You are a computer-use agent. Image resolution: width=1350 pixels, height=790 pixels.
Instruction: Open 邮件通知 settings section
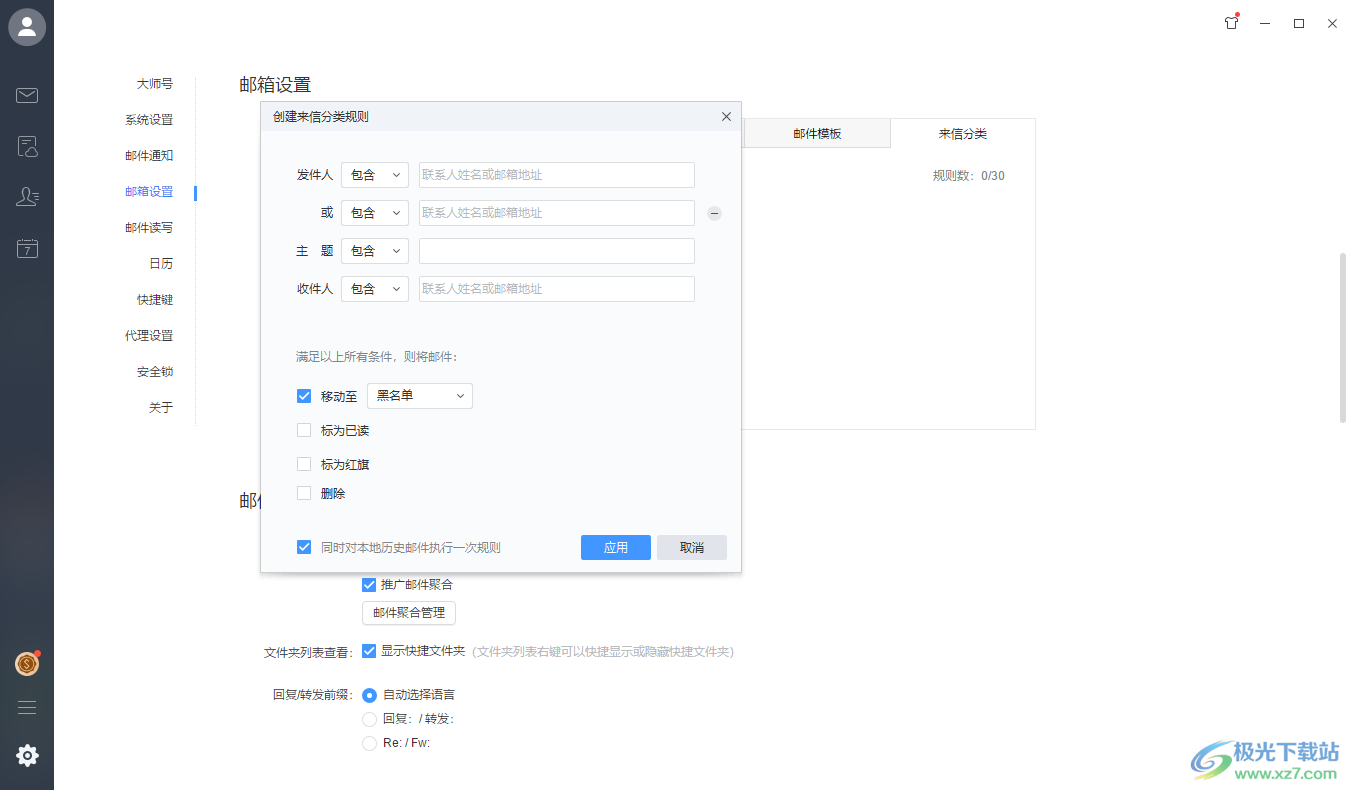(x=149, y=156)
